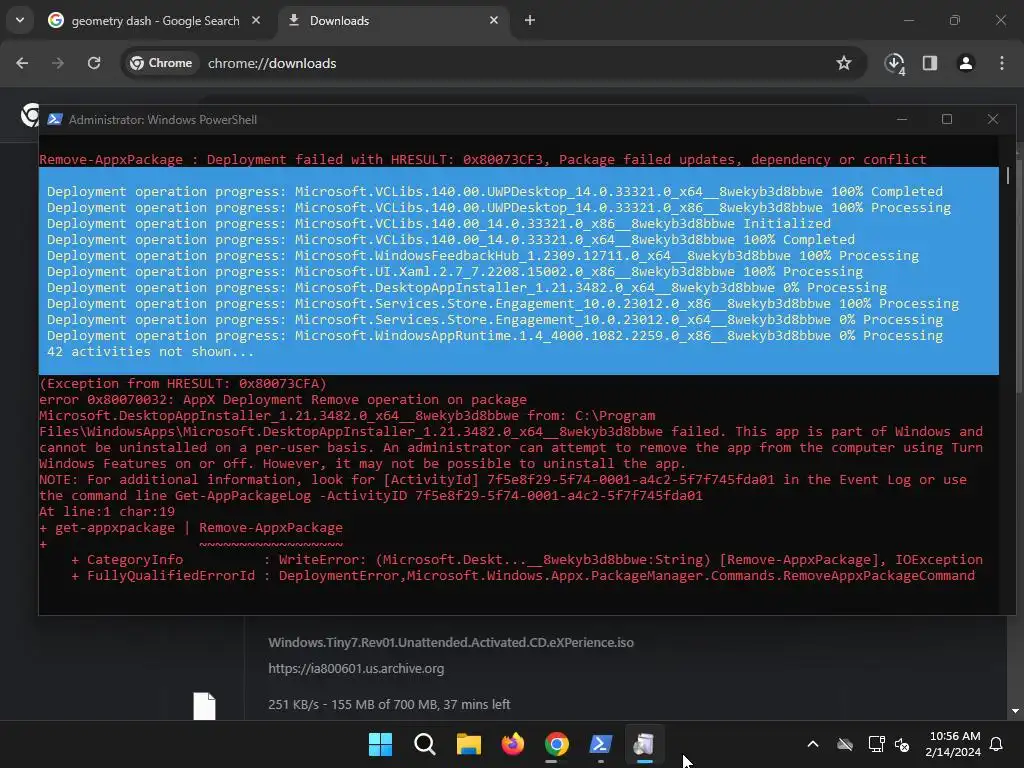Open the ia800601.us.archive.org source link
This screenshot has width=1024, height=768.
356,669
